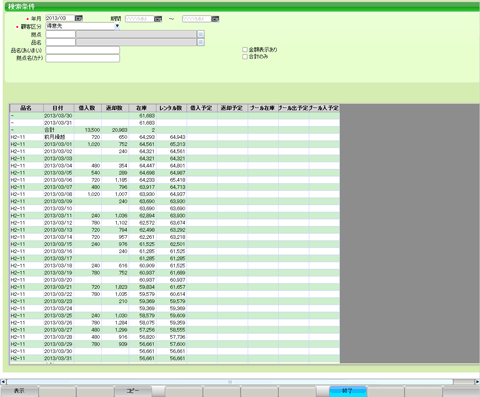Select the 品名 column header
This screenshot has width=480, height=397.
coord(26,108)
